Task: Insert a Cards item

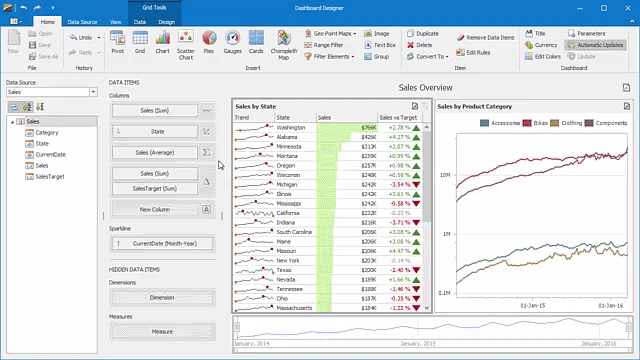Action: [256, 42]
